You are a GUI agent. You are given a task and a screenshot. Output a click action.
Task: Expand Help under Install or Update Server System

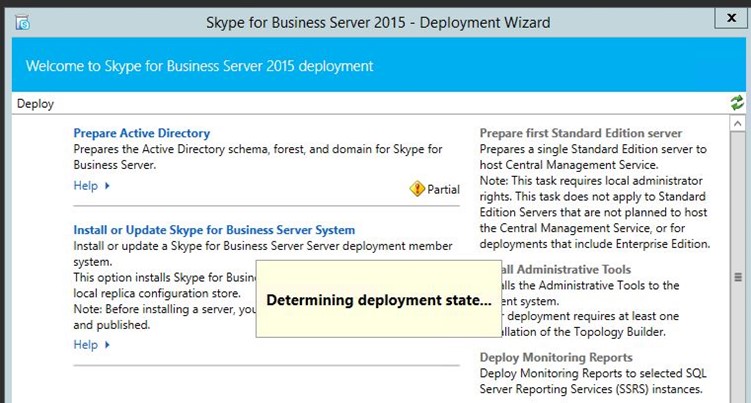91,345
